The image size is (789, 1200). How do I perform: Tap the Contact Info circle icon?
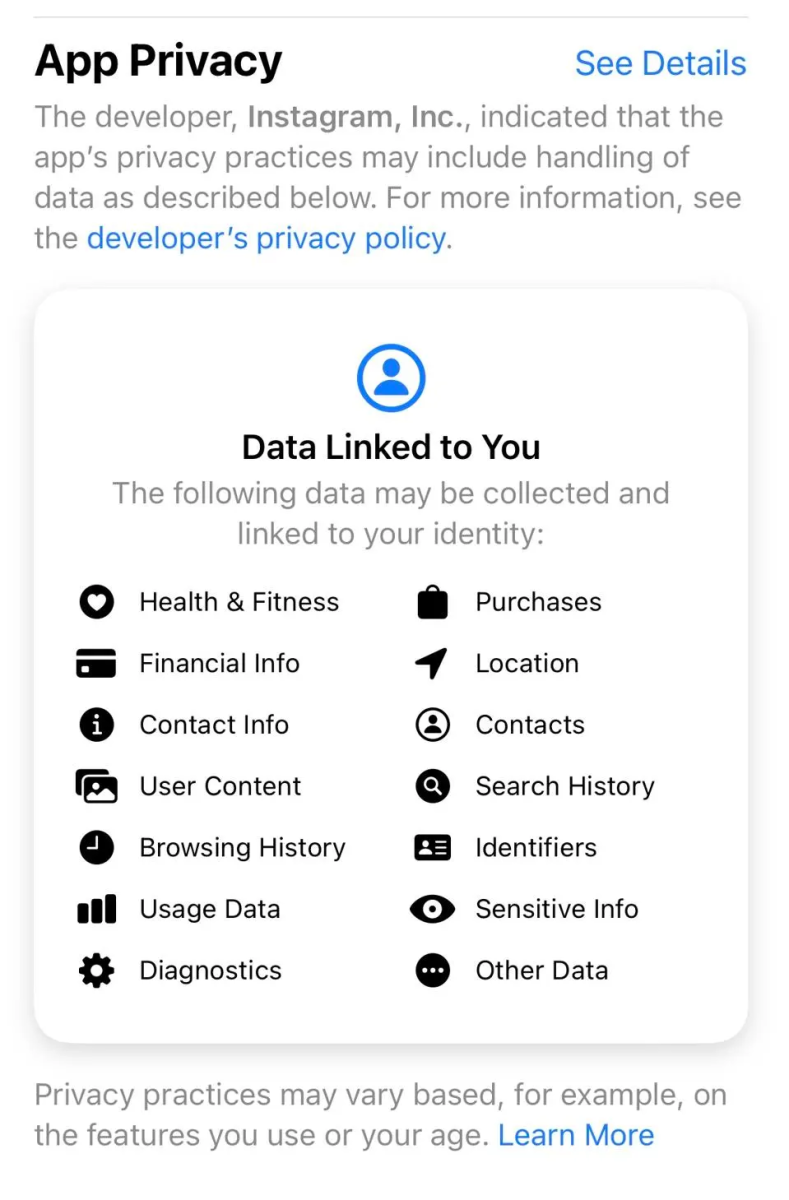coord(96,725)
